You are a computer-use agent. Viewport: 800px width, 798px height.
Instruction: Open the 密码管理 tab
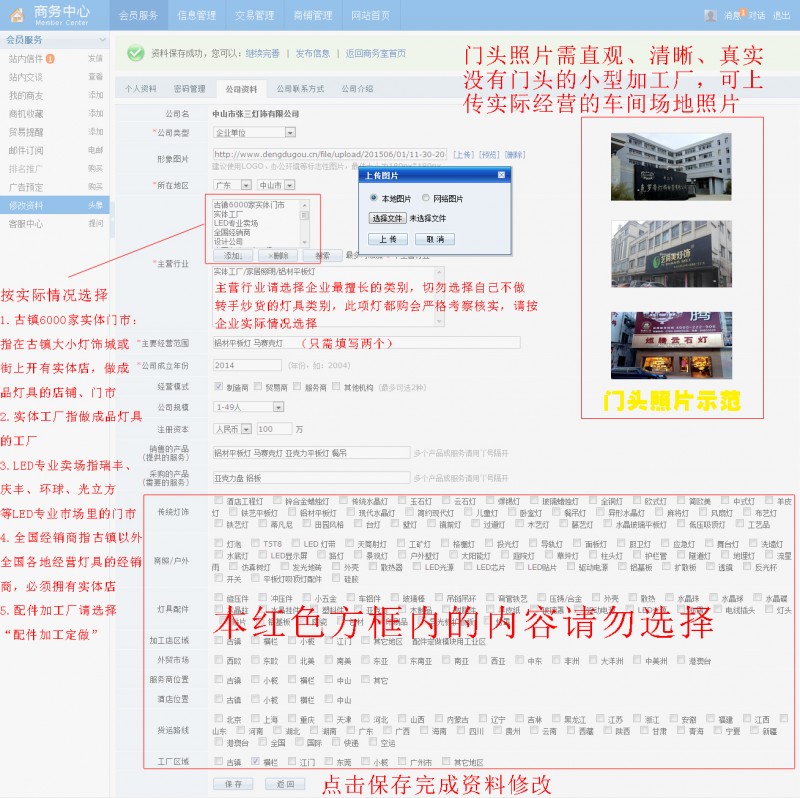tap(190, 89)
